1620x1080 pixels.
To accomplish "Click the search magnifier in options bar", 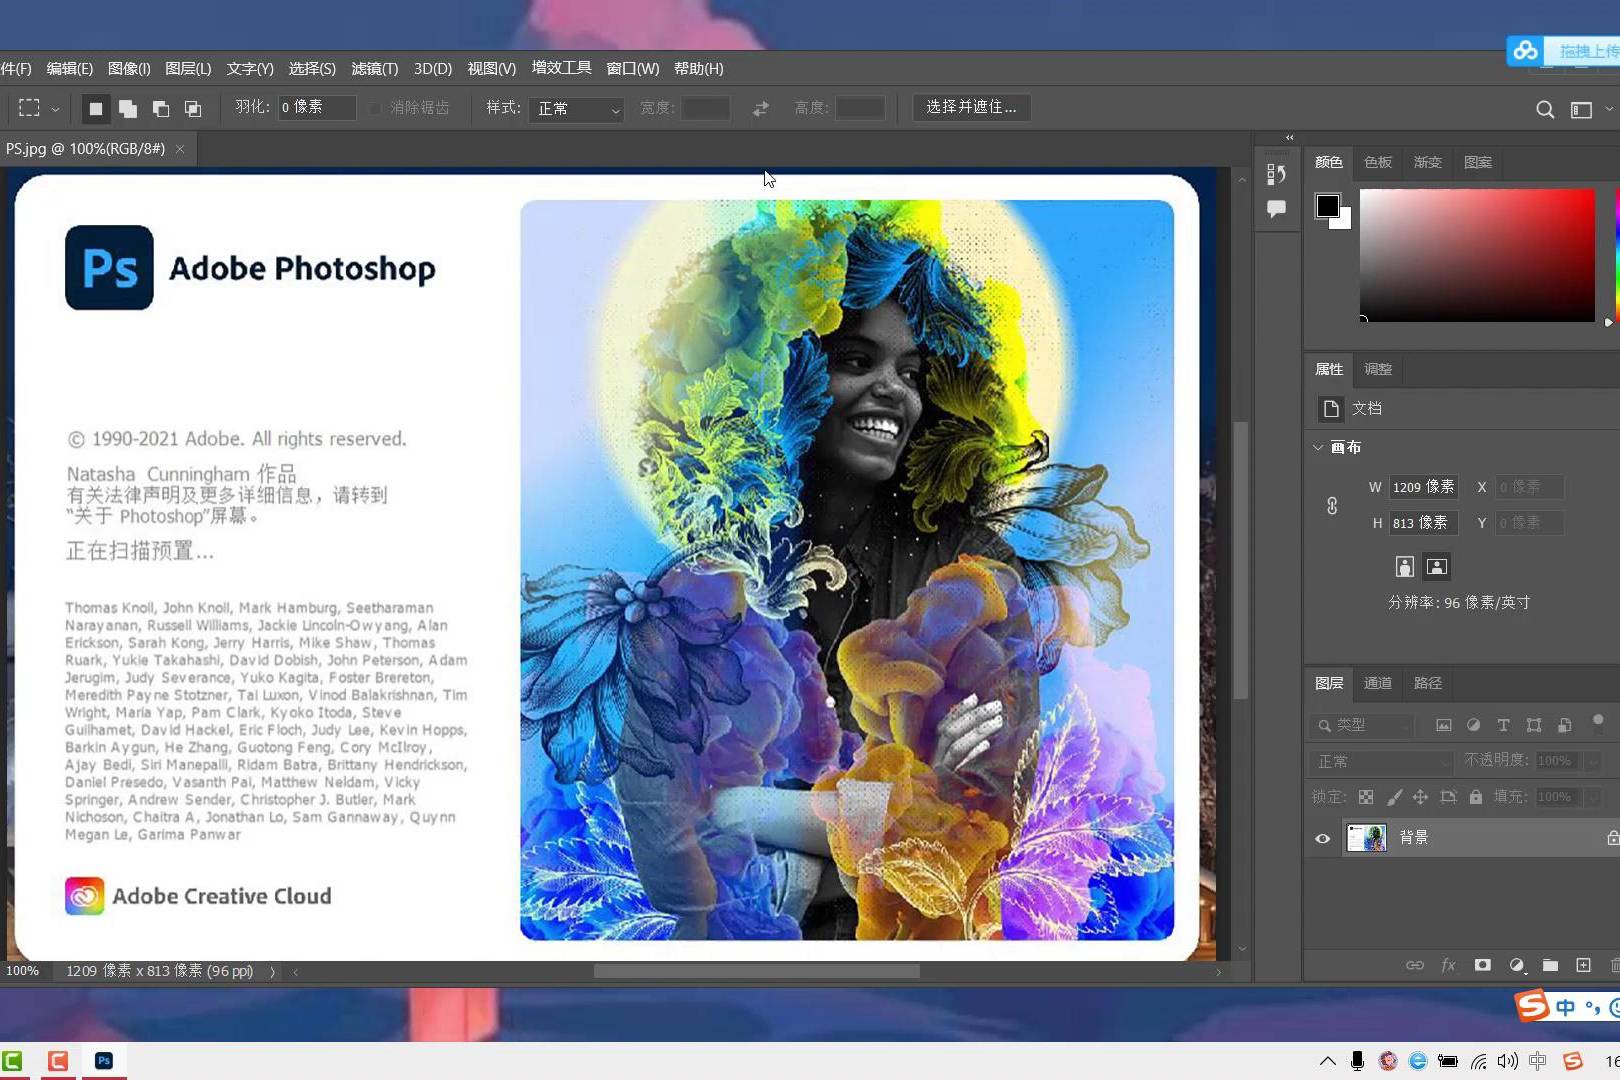I will coord(1545,109).
